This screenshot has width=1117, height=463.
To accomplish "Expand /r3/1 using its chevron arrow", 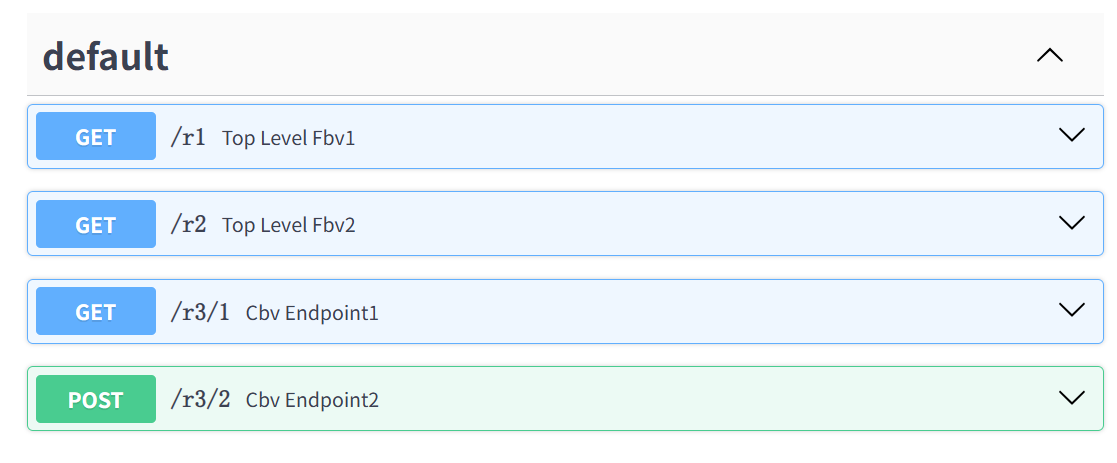I will (1071, 310).
